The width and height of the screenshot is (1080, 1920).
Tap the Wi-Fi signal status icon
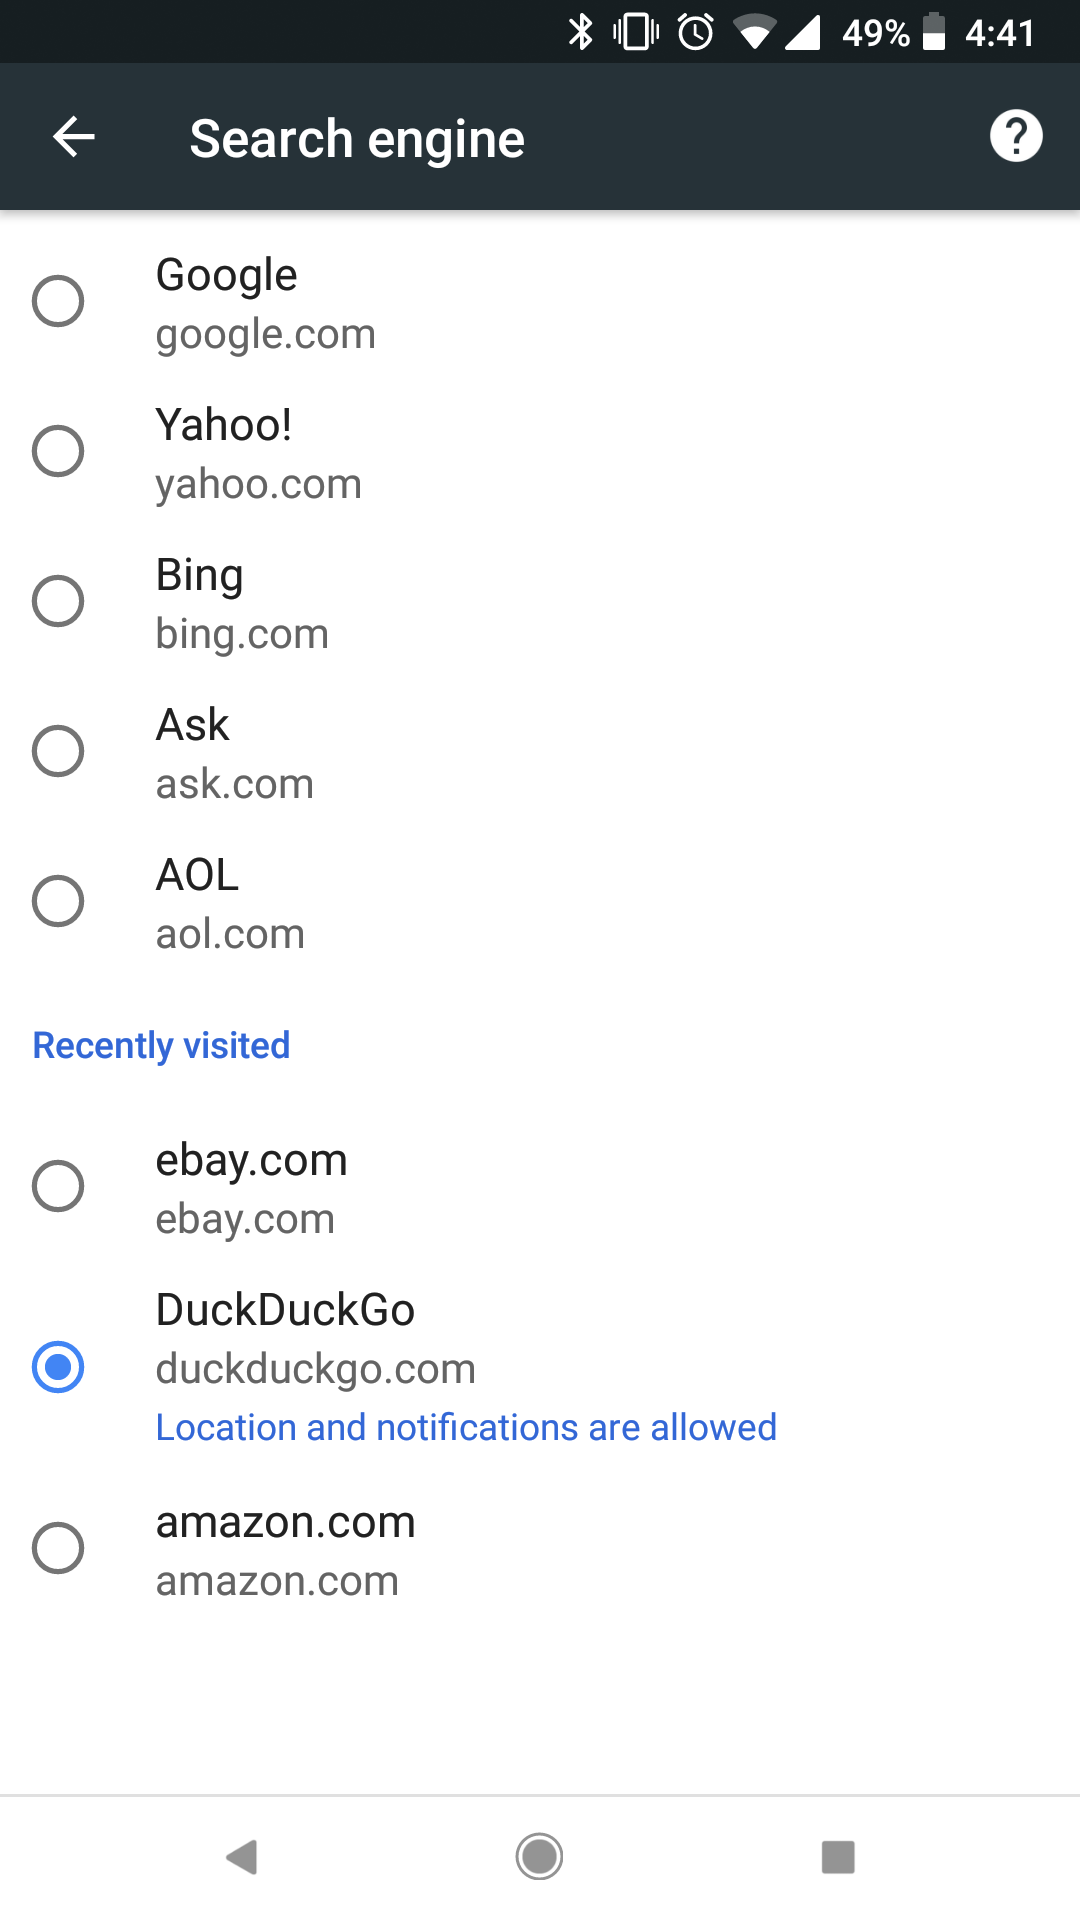[755, 32]
